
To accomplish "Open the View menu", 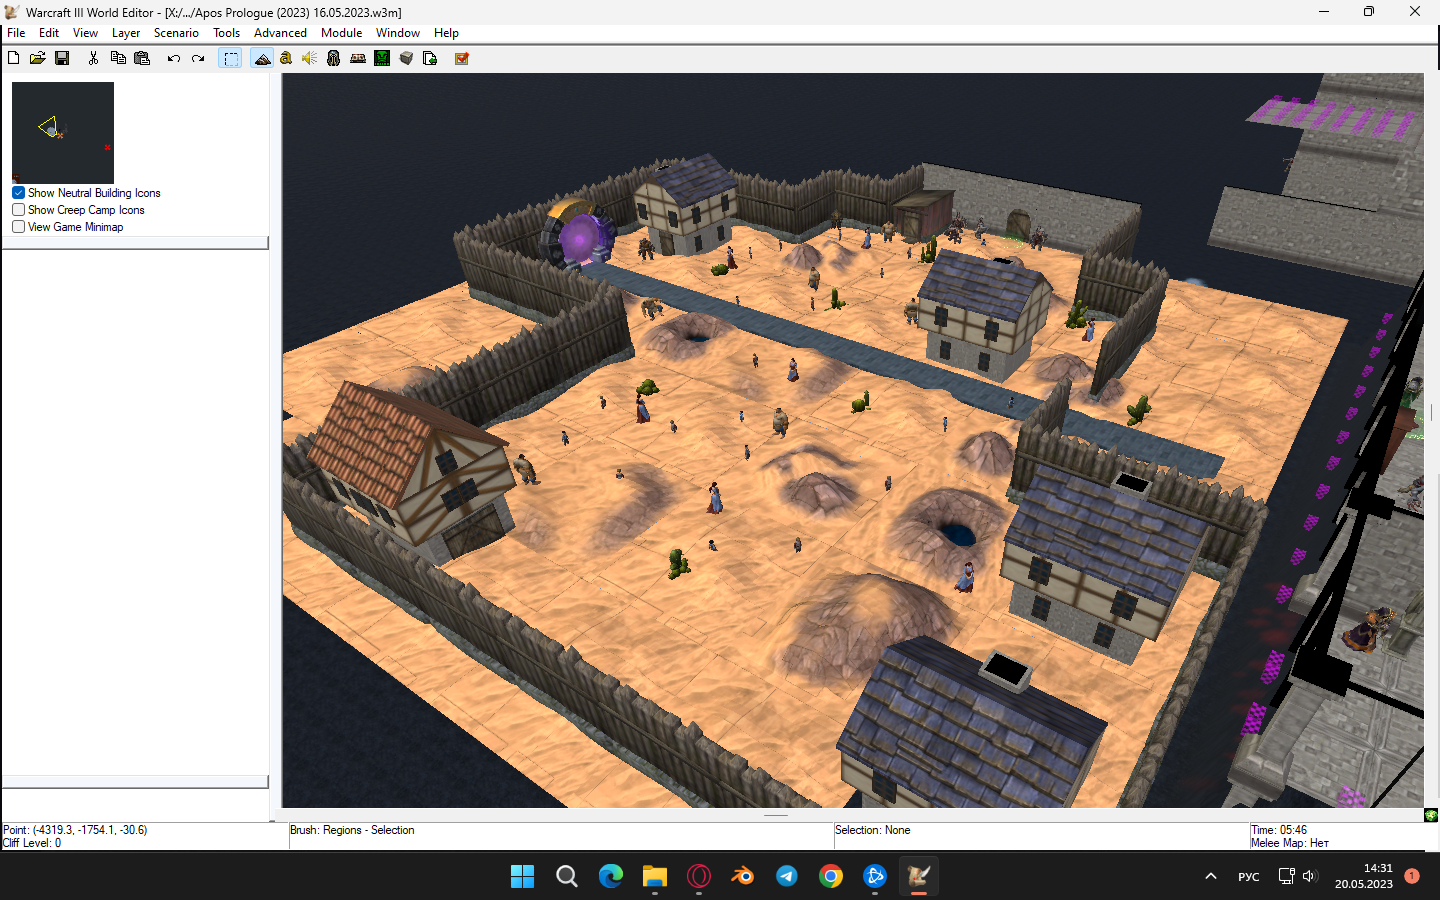I will (x=85, y=33).
